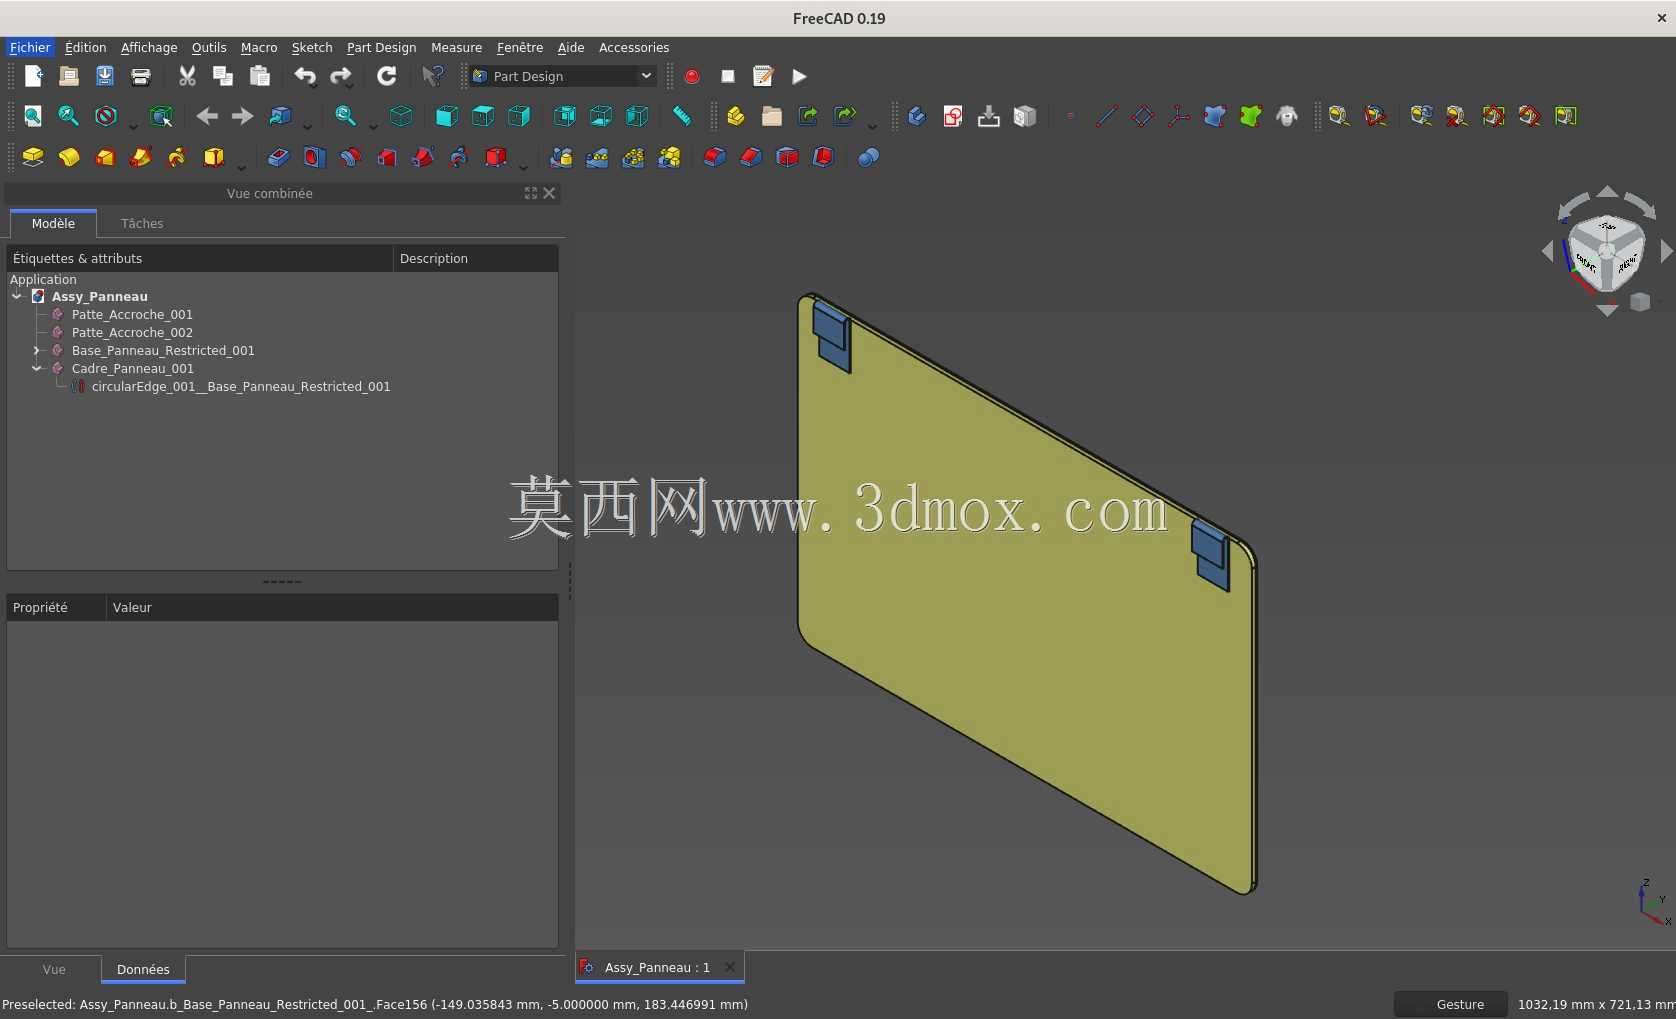This screenshot has width=1676, height=1019.
Task: Select the Chamfer tool
Action: click(751, 157)
